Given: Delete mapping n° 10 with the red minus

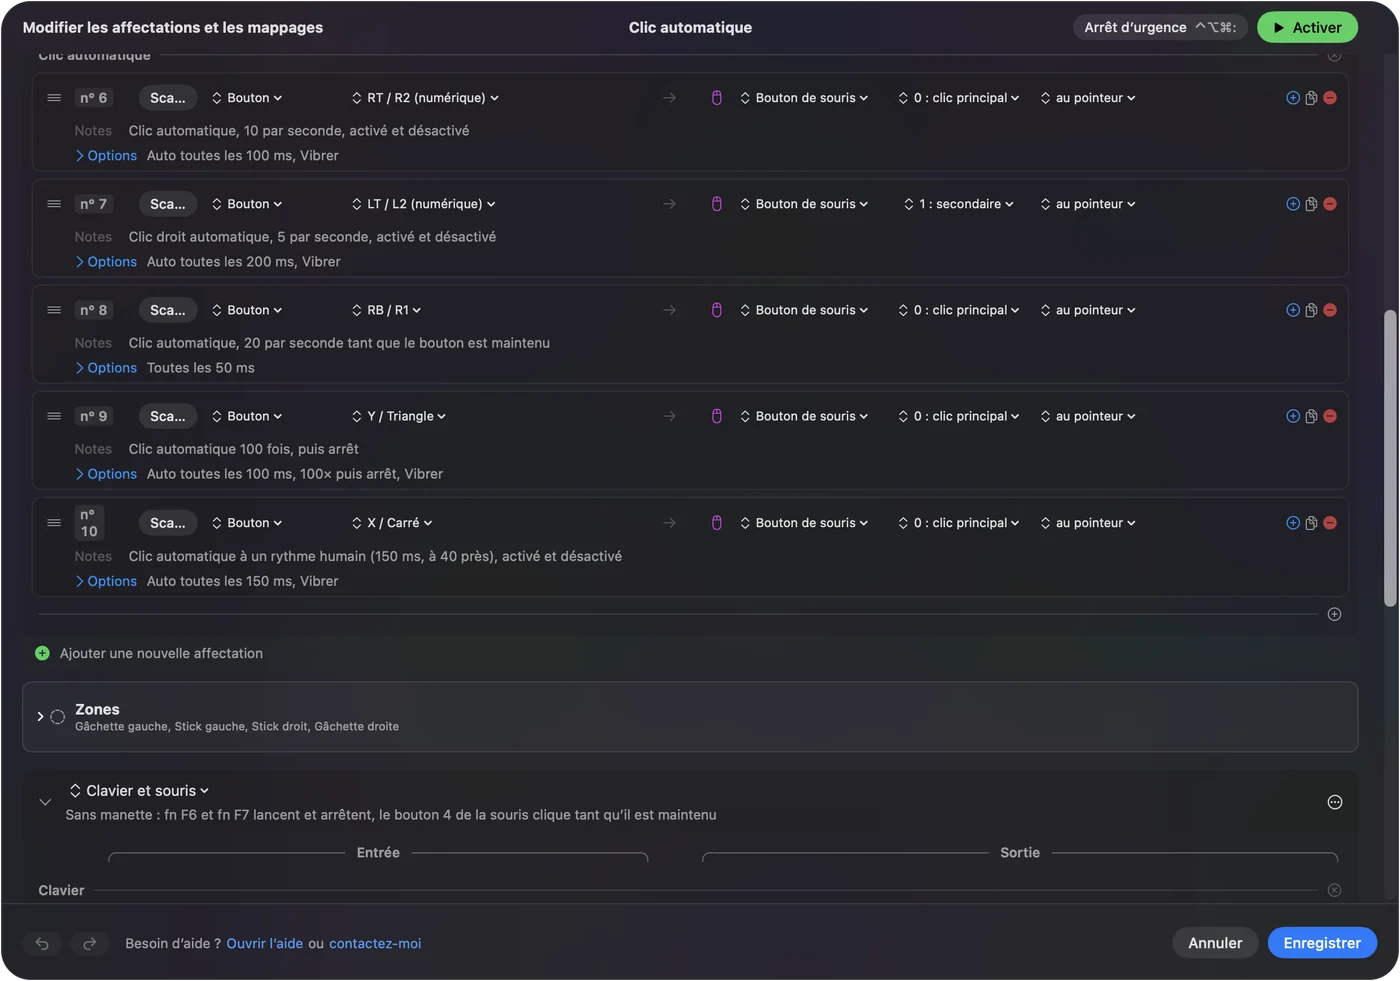Looking at the screenshot, I should coord(1330,523).
